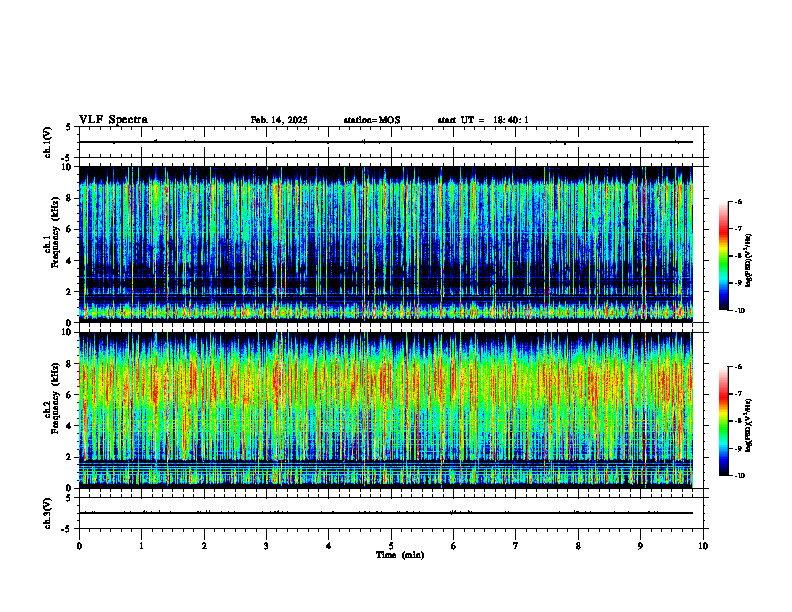Viewport: 792px width, 612px height.
Task: Click the "Time (min)" x-axis title
Action: pyautogui.click(x=400, y=555)
